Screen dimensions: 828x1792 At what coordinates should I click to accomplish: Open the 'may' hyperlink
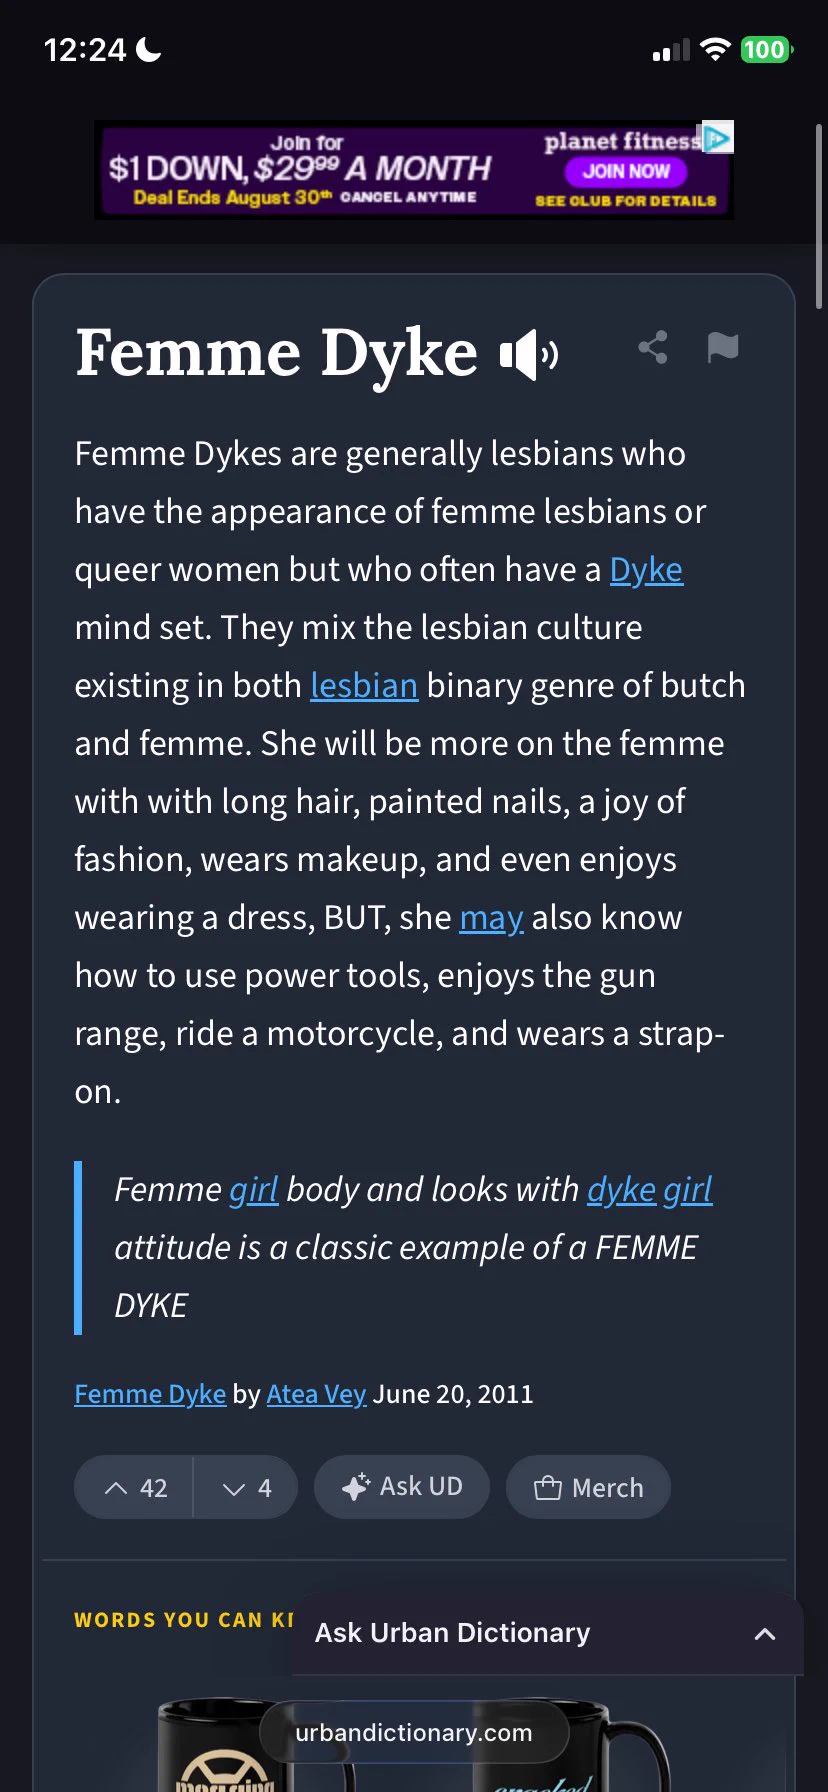[x=491, y=918]
